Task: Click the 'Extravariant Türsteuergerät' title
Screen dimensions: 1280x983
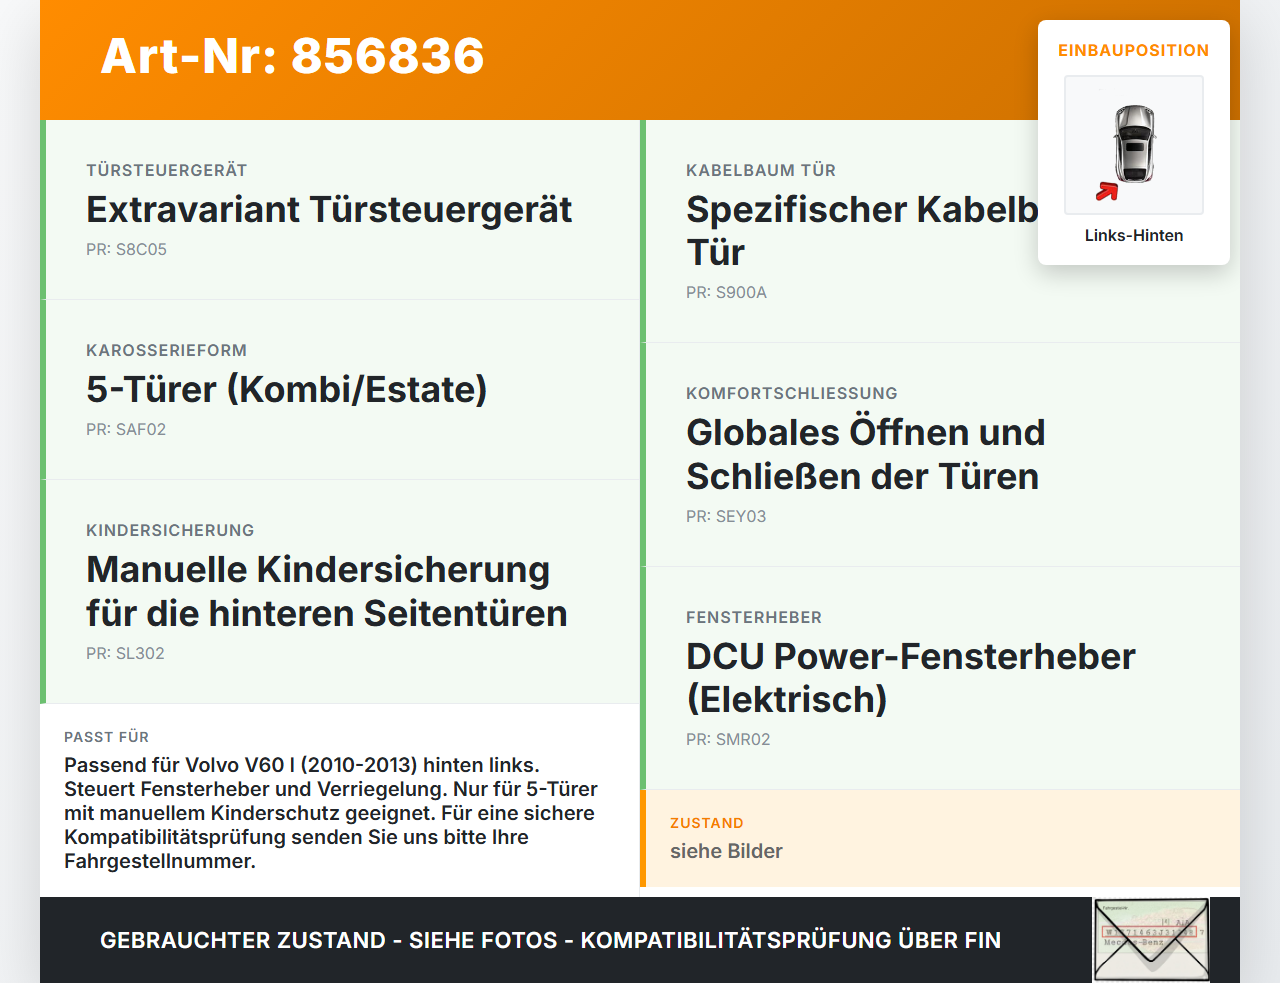Action: coord(329,209)
